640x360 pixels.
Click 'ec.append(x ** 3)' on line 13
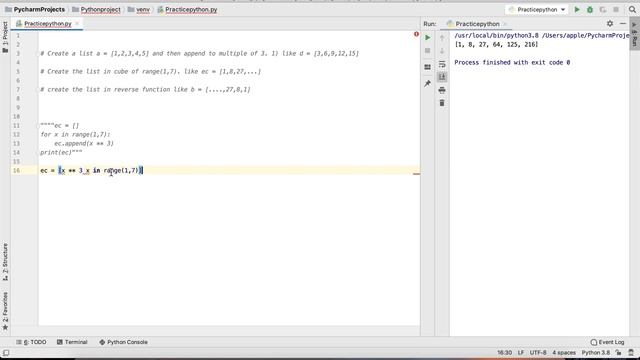coord(84,144)
